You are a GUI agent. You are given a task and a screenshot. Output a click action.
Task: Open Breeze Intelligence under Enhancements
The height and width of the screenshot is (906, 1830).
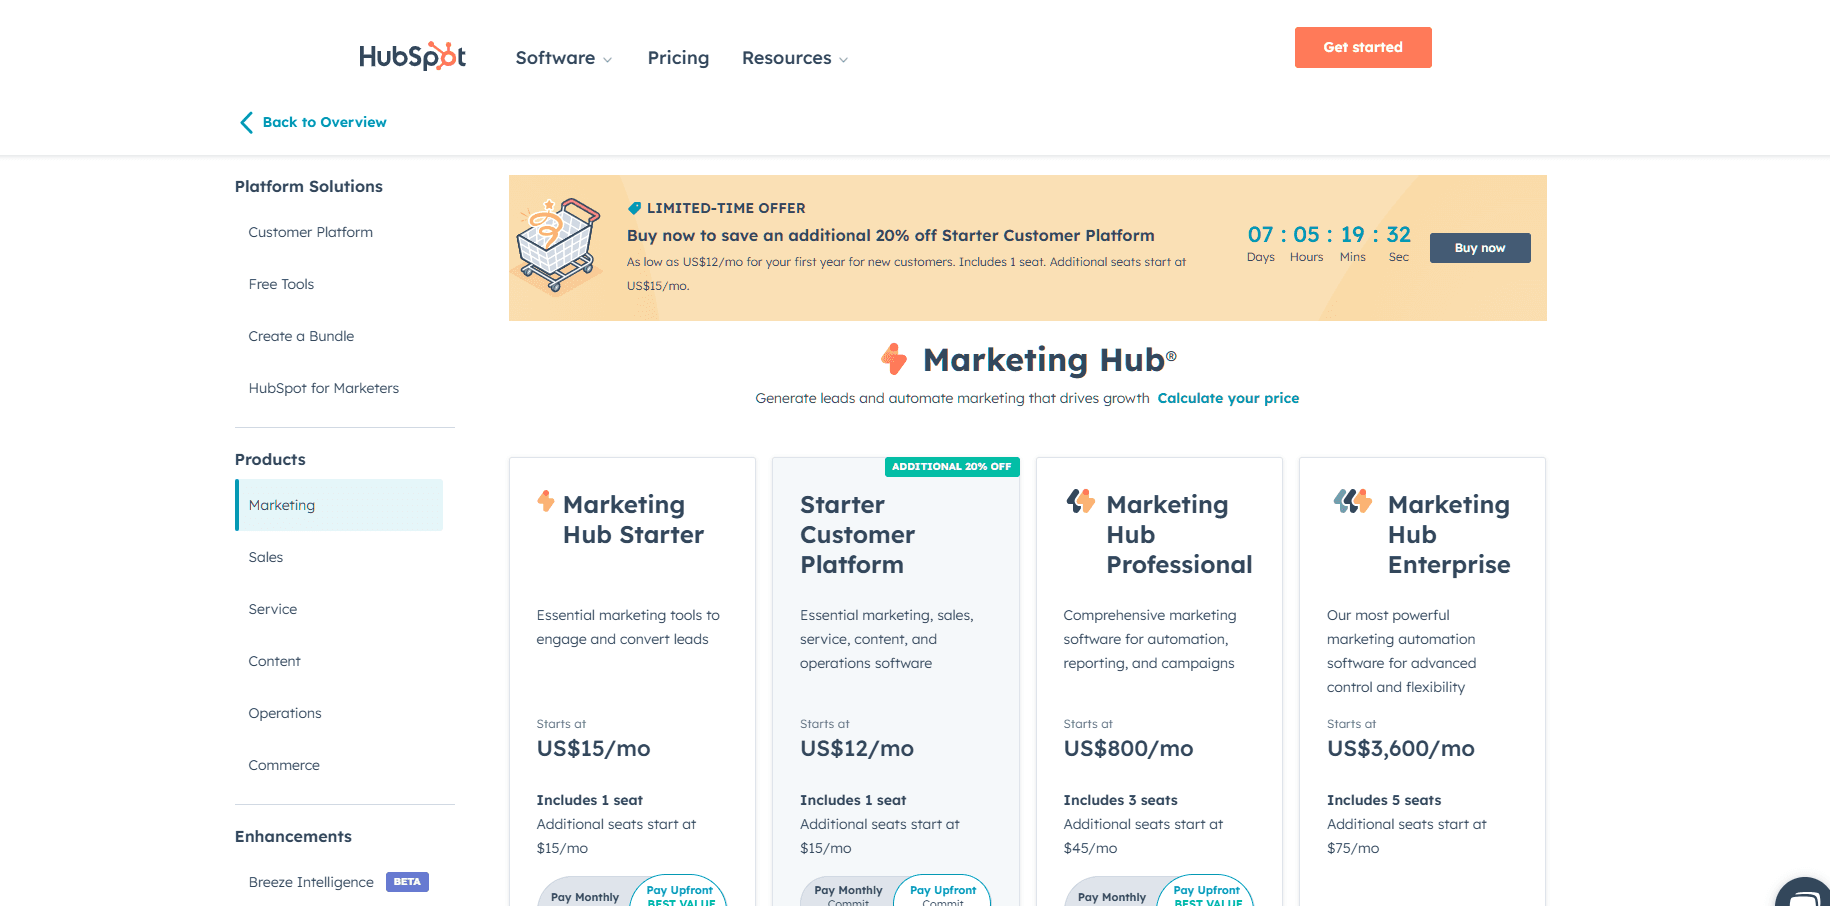click(x=311, y=882)
